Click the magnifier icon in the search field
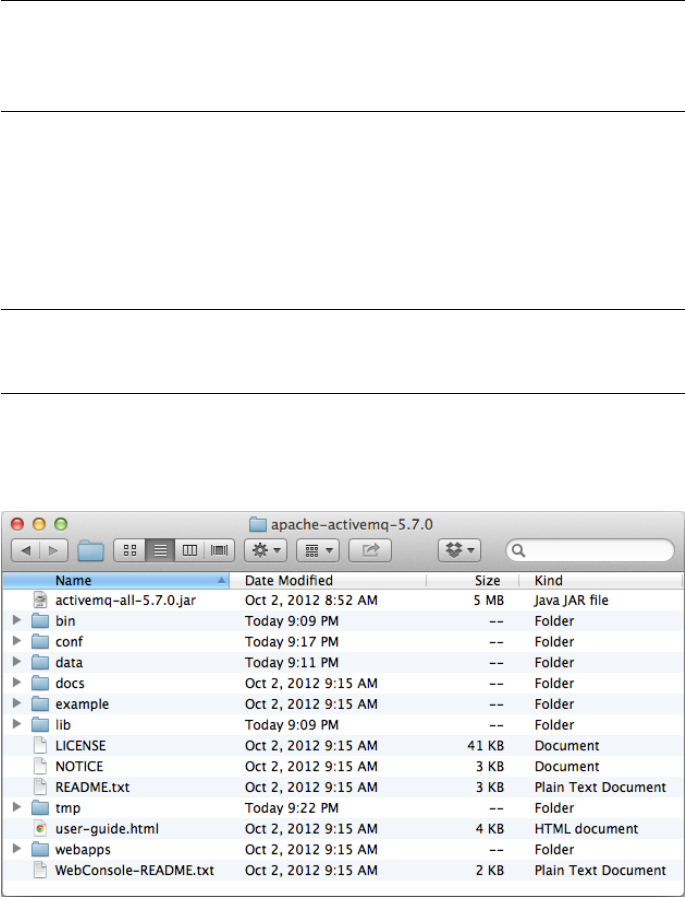Image resolution: width=685 pixels, height=897 pixels. pyautogui.click(x=518, y=550)
